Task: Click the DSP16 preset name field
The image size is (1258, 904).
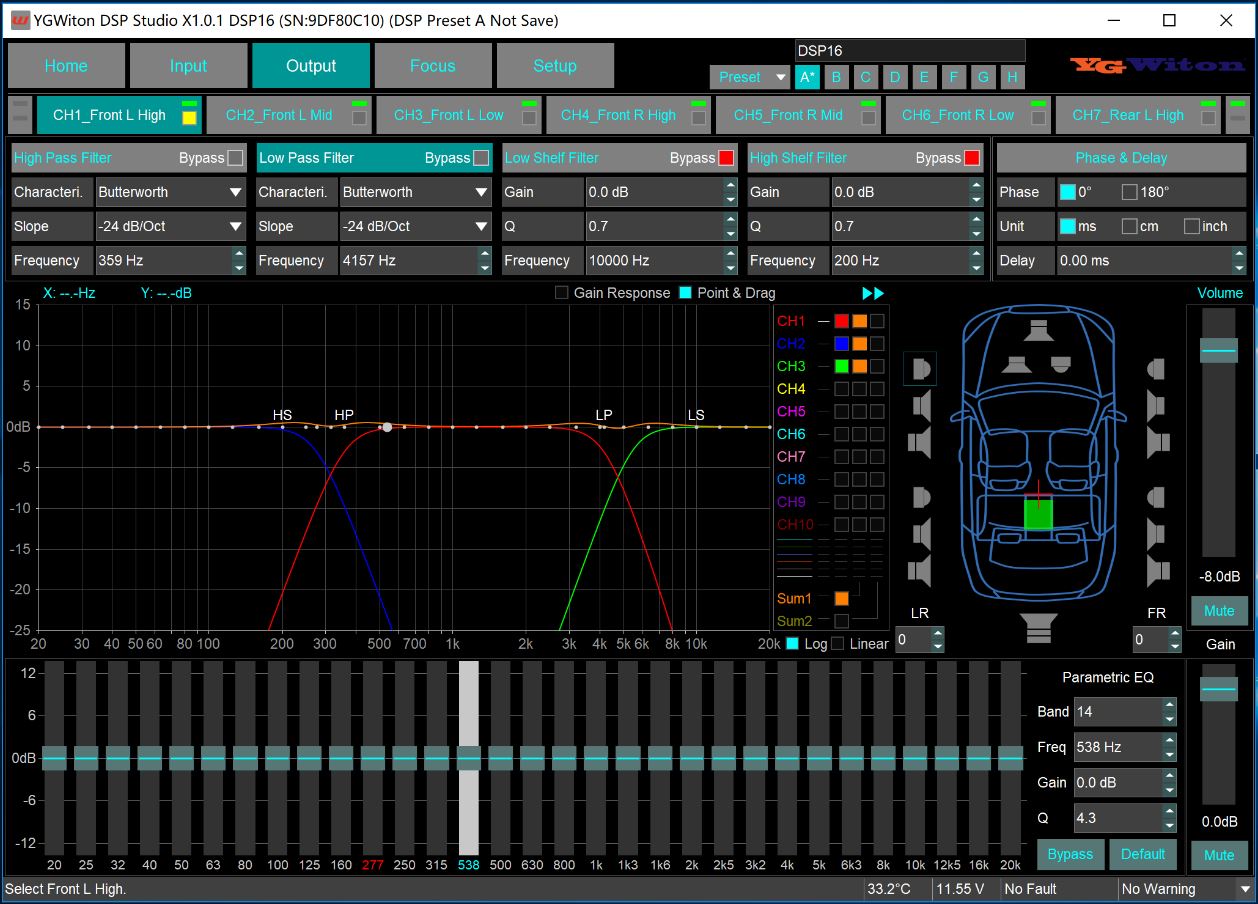Action: pos(910,51)
